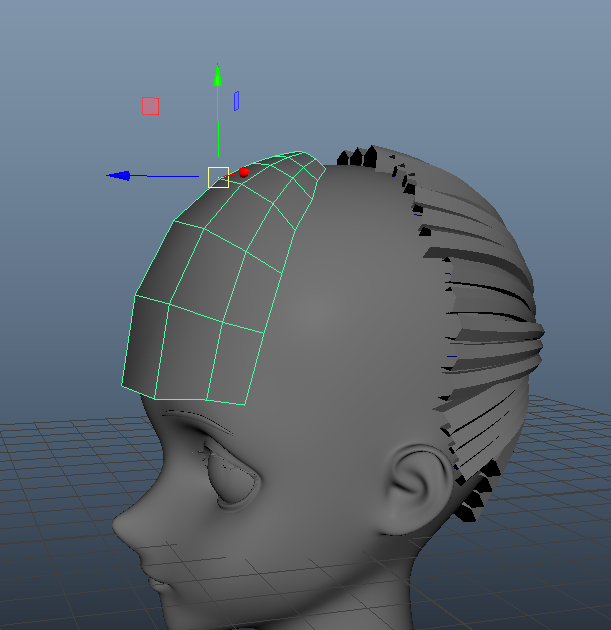Click the green Y-axis arrow tip
The width and height of the screenshot is (611, 630).
click(x=217, y=75)
